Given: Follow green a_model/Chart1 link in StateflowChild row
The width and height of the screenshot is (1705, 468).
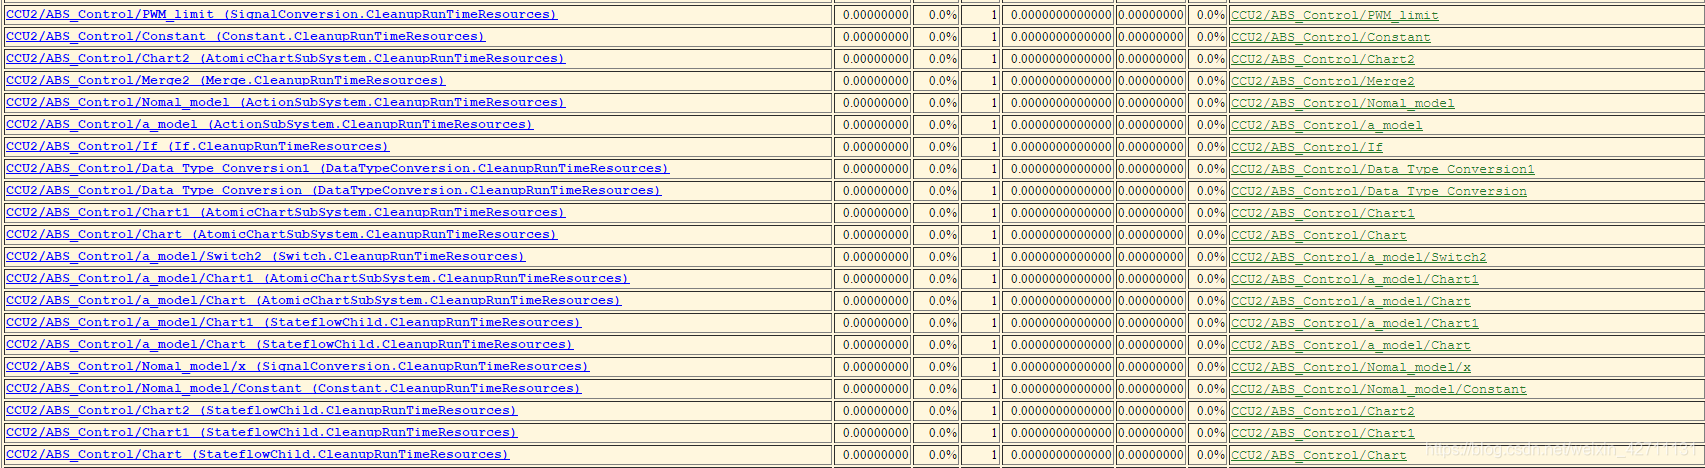Looking at the screenshot, I should [x=1355, y=324].
